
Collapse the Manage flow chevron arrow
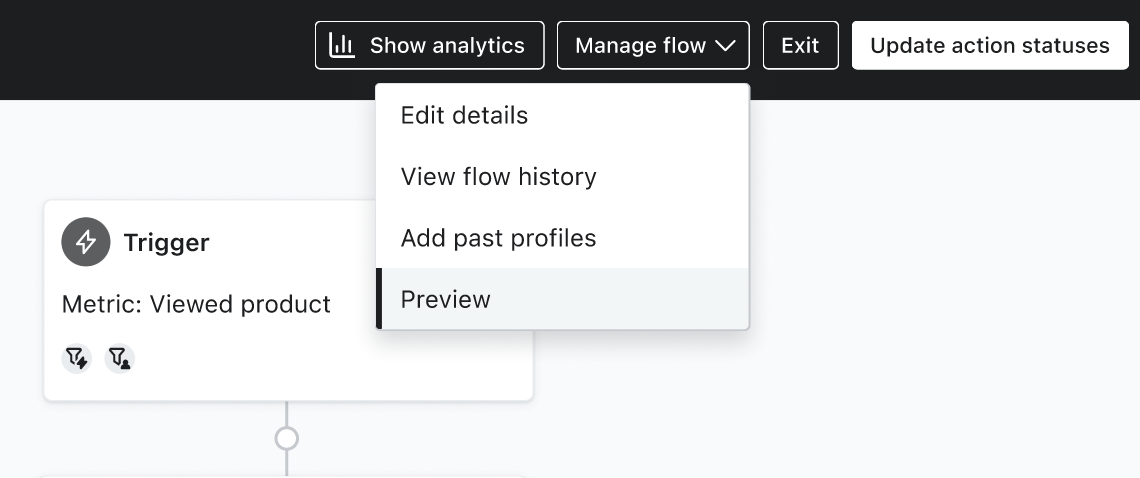point(726,46)
